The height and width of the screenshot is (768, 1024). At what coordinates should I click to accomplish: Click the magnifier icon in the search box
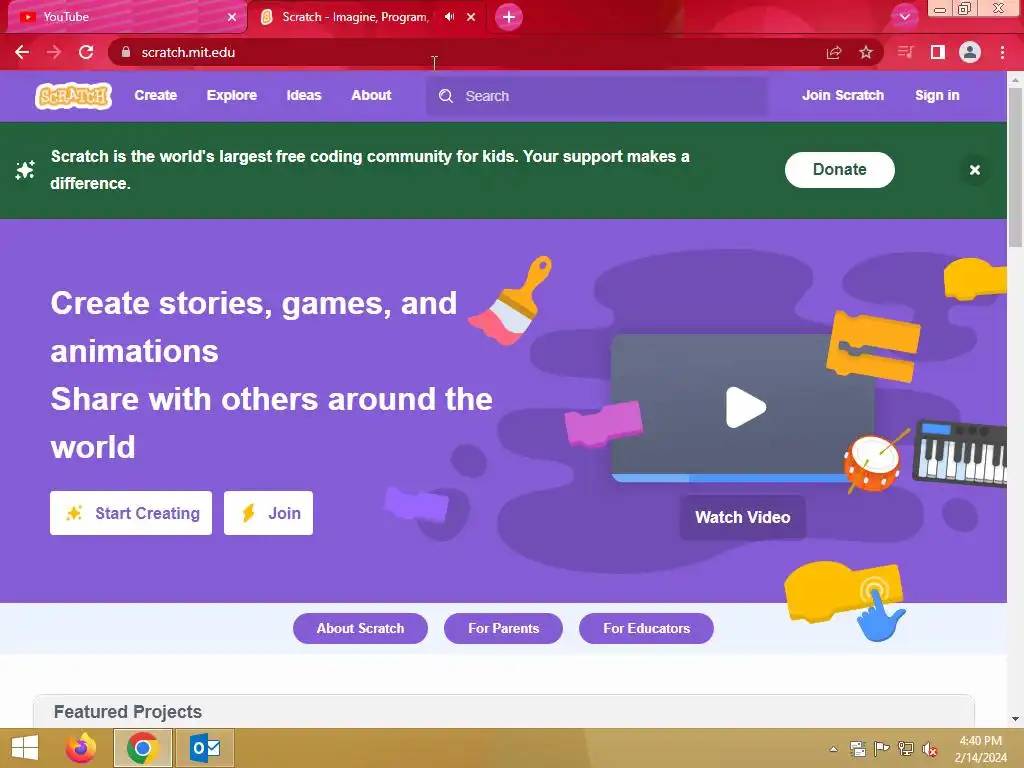point(446,96)
